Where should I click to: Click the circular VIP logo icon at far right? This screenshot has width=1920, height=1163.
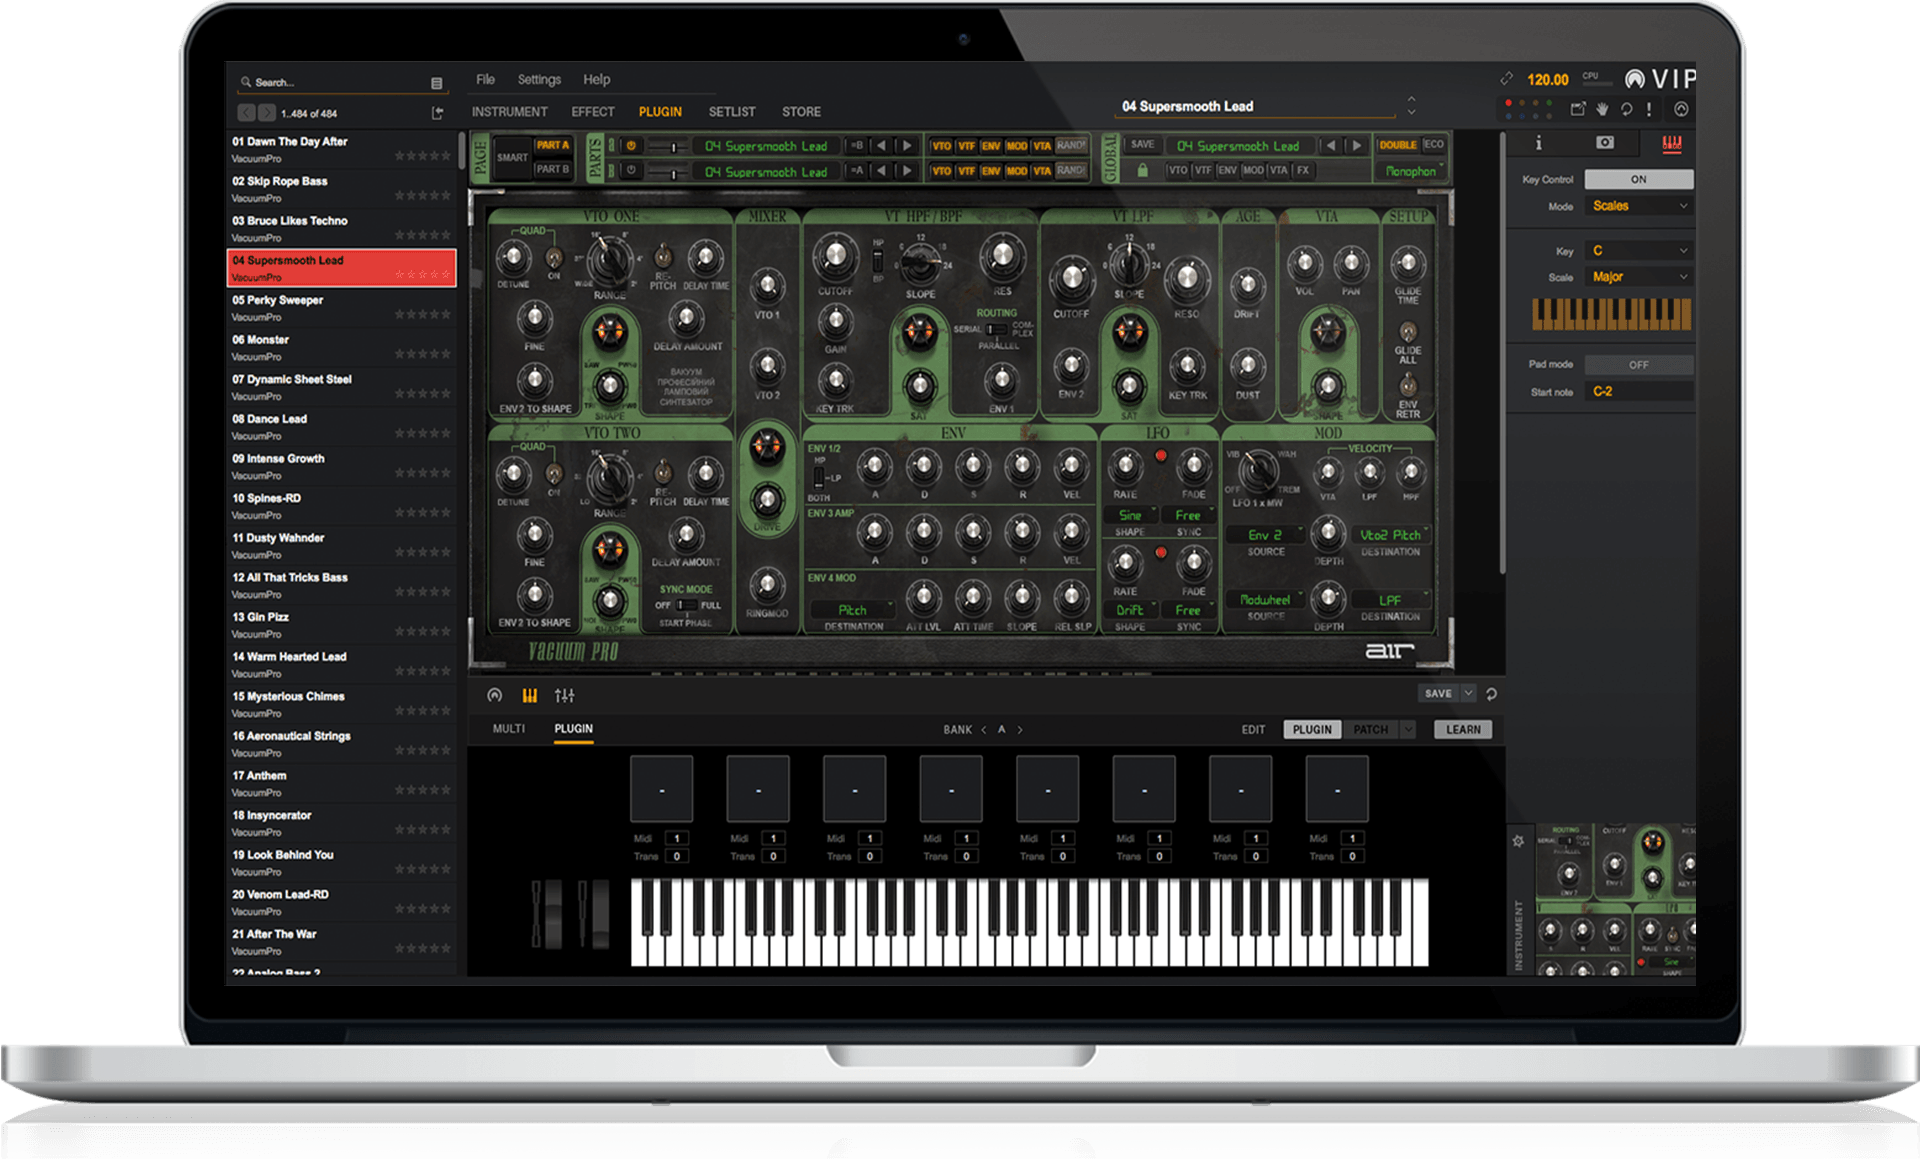pos(1681,109)
